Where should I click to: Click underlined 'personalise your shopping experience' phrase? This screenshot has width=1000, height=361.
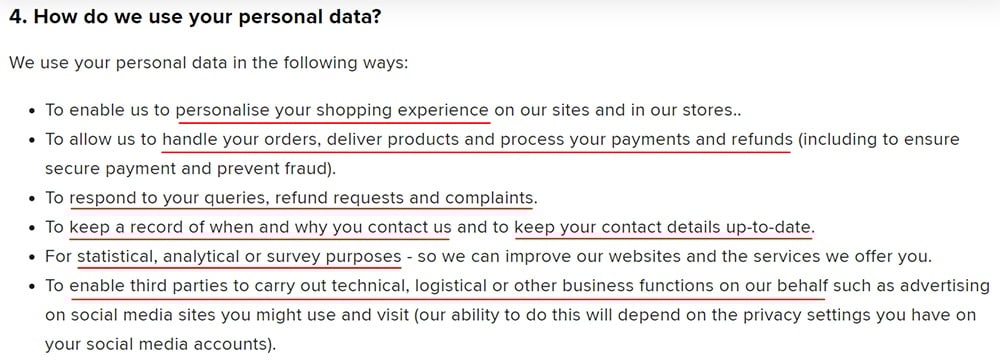[332, 110]
